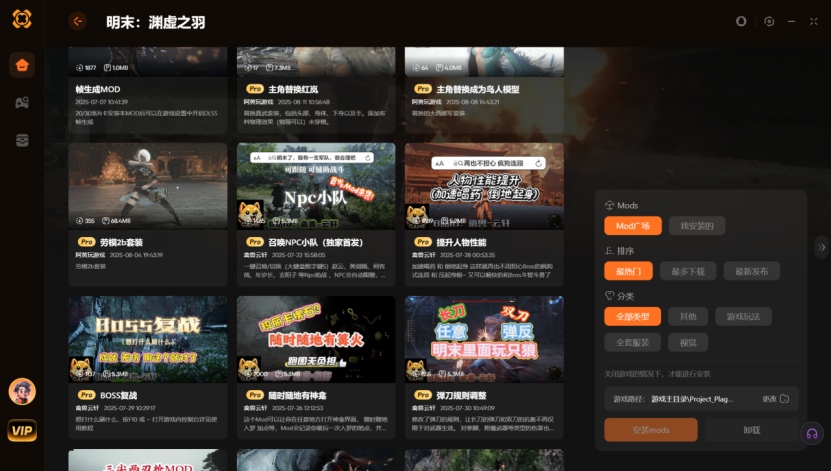Select the 主角替换红岚 title

pyautogui.click(x=293, y=89)
